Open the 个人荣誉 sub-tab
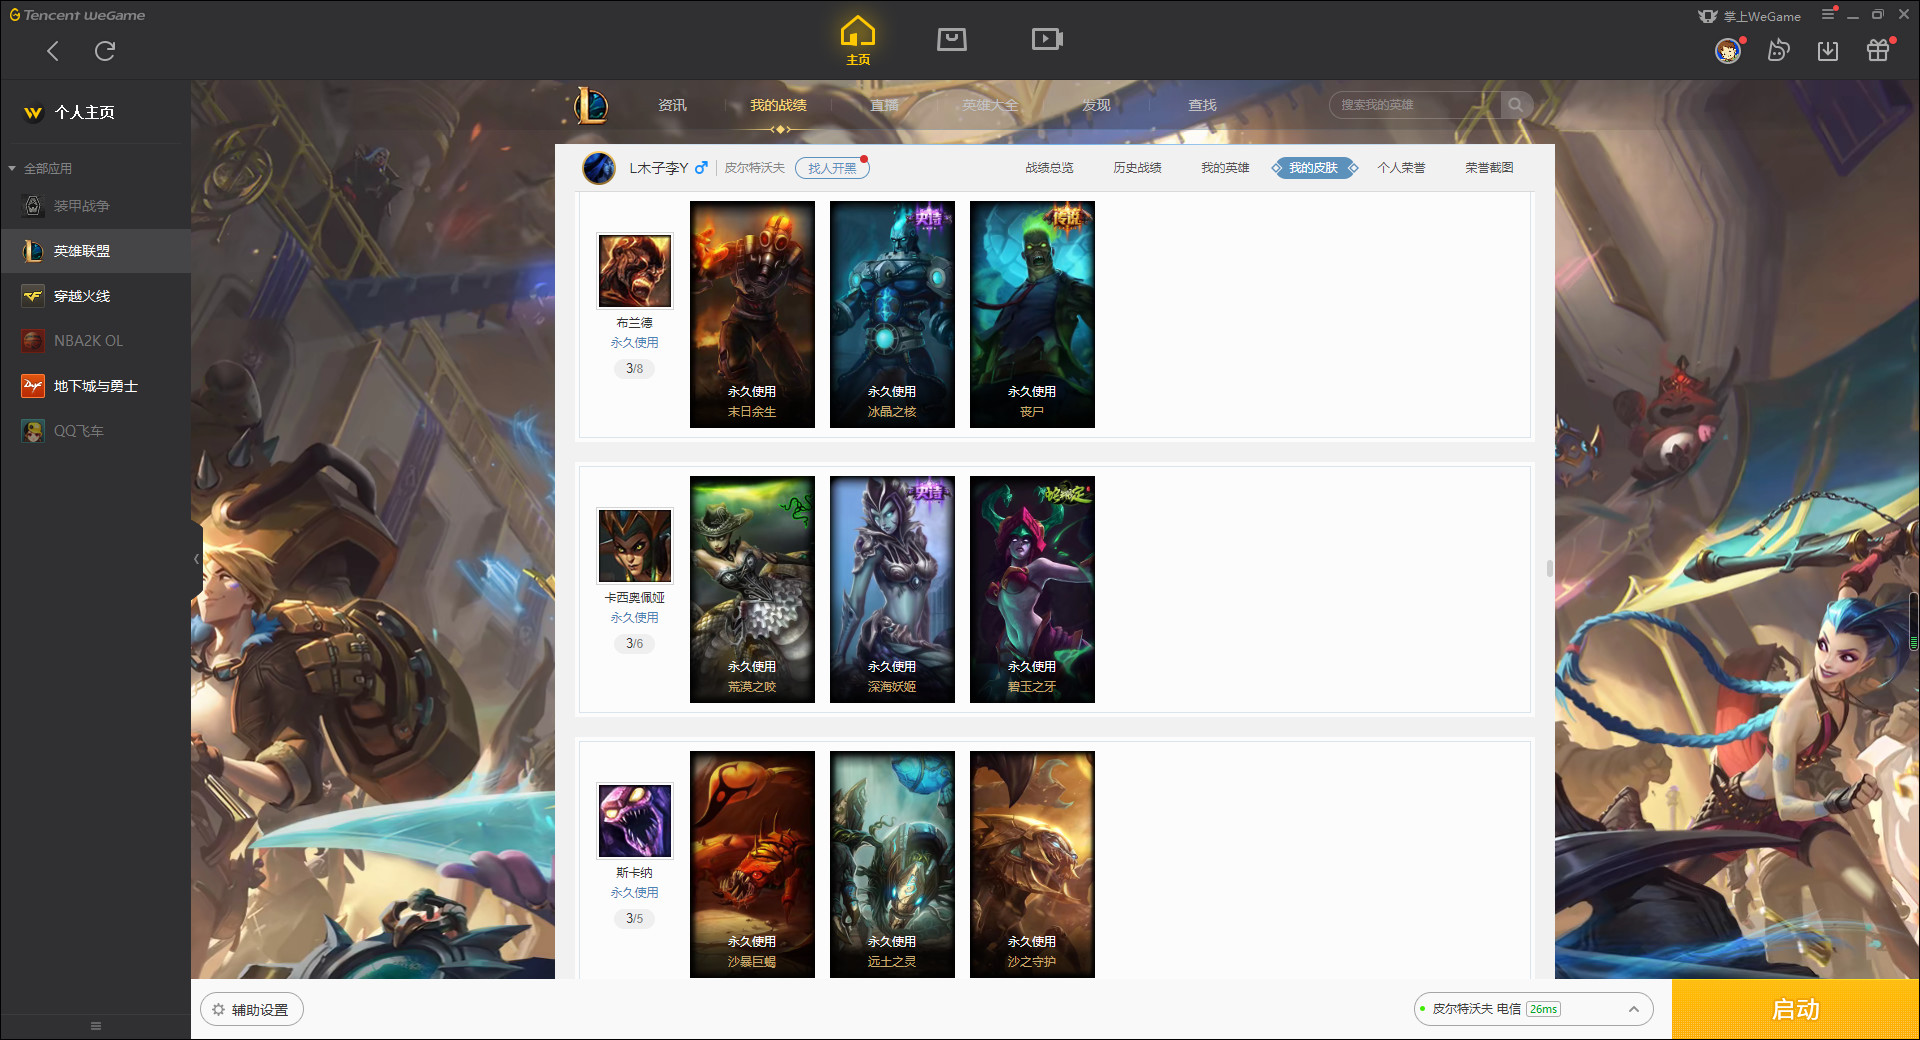Viewport: 1920px width, 1040px height. coord(1401,168)
